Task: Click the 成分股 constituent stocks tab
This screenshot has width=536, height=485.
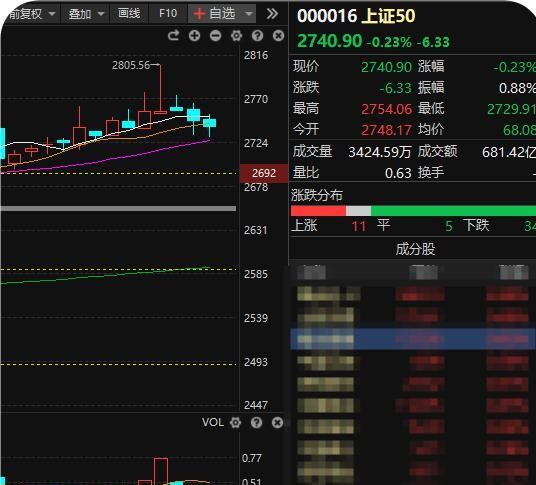Action: [415, 249]
